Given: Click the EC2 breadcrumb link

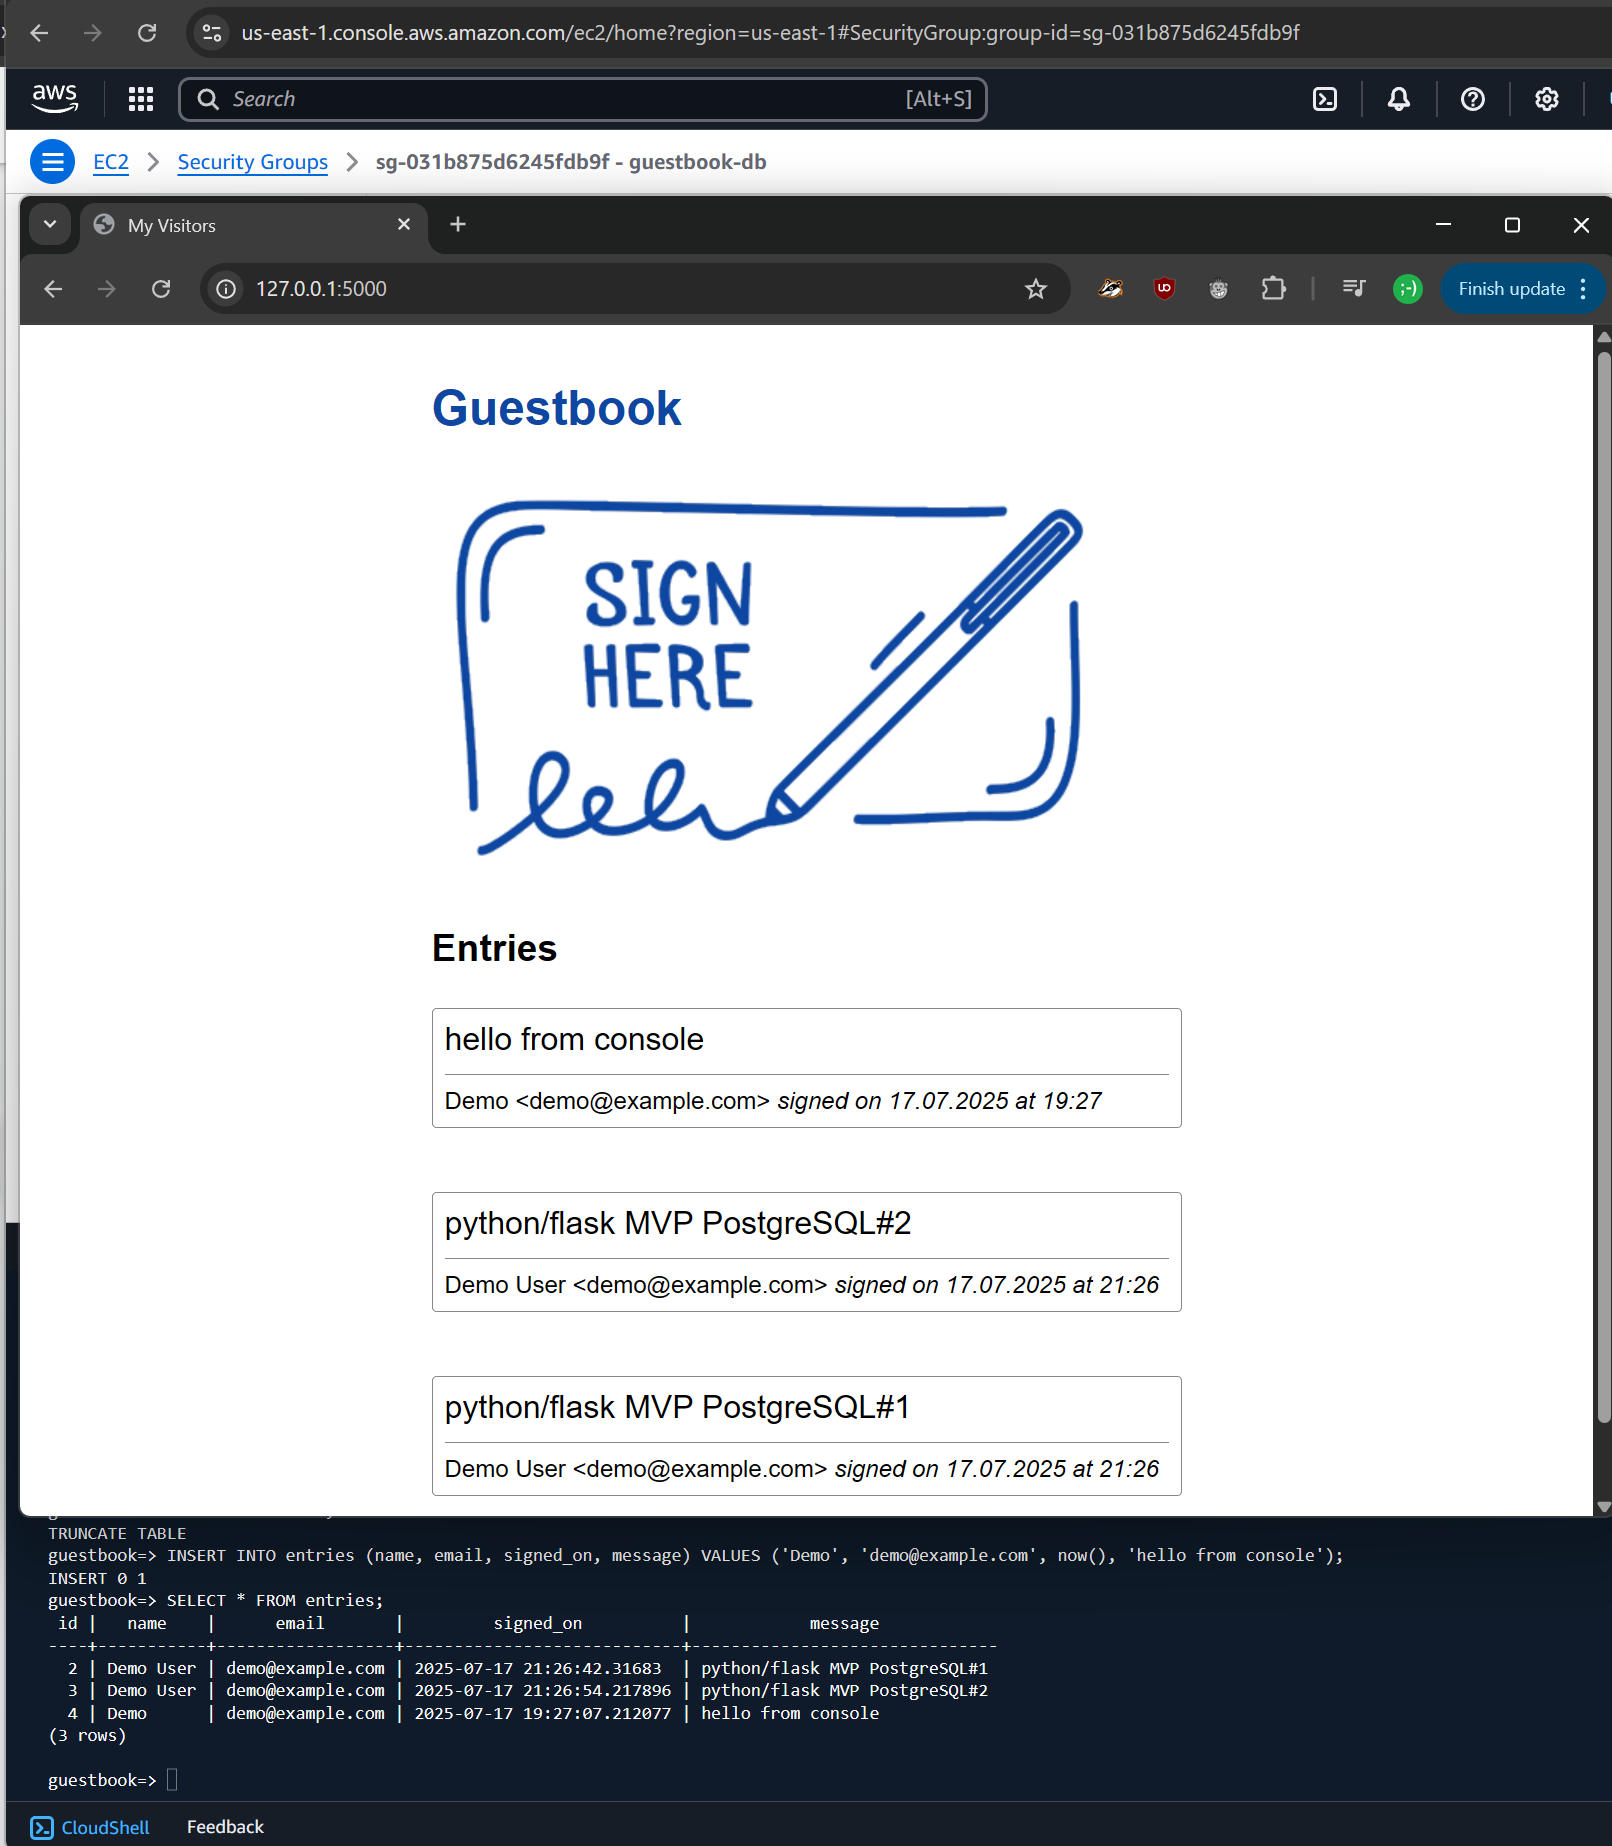Looking at the screenshot, I should 110,162.
